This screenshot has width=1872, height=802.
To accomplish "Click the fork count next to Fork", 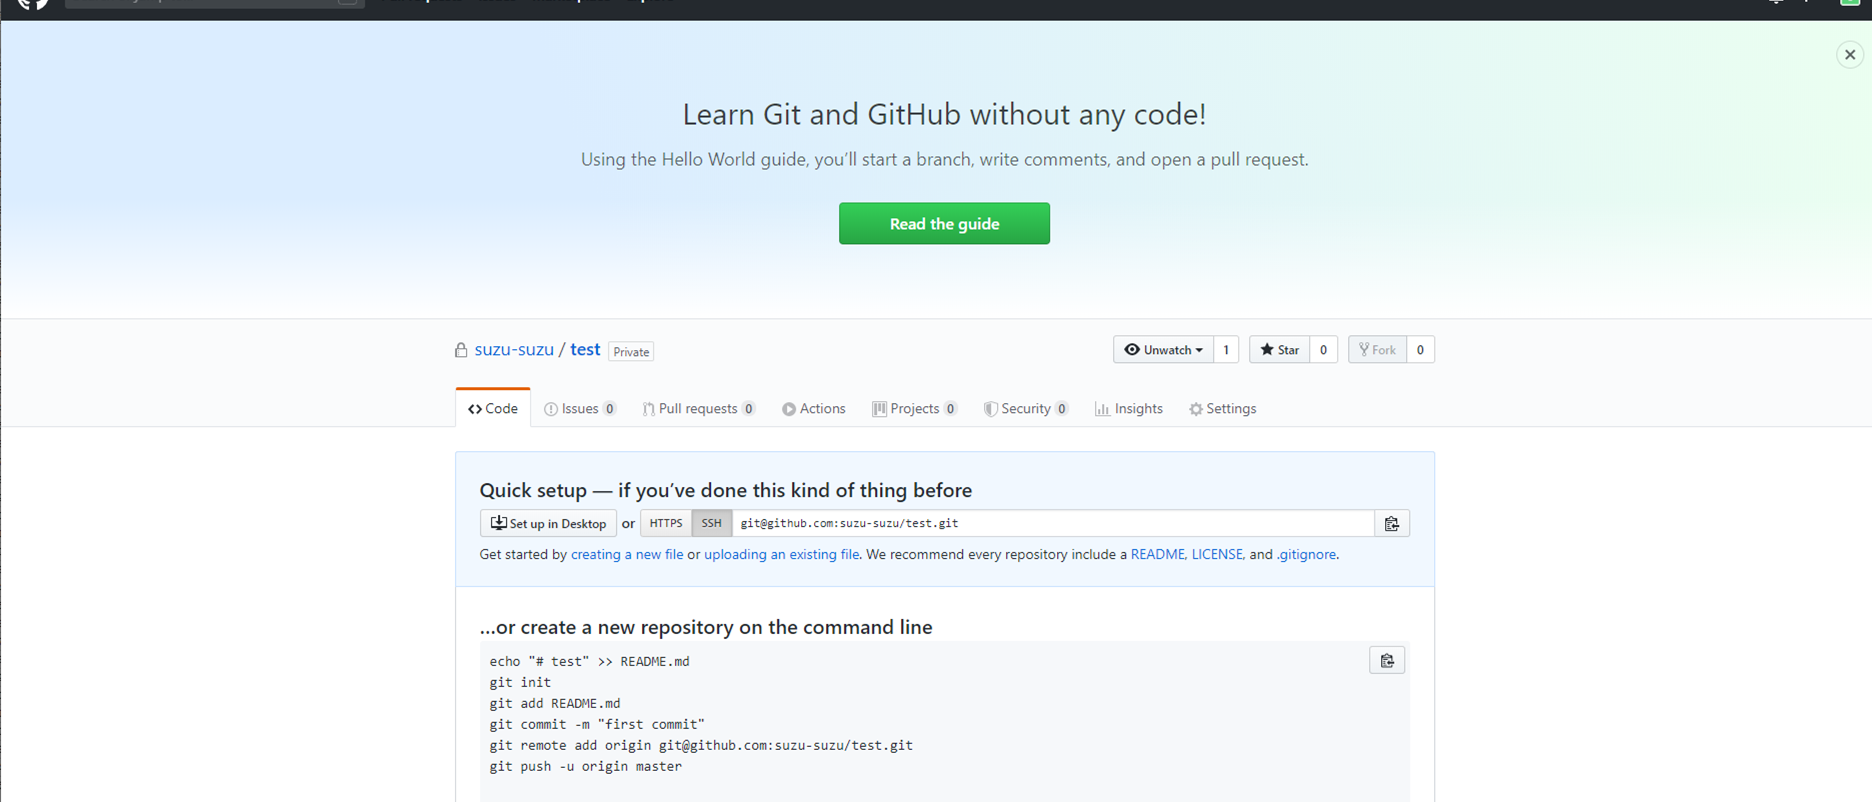I will click(x=1420, y=350).
